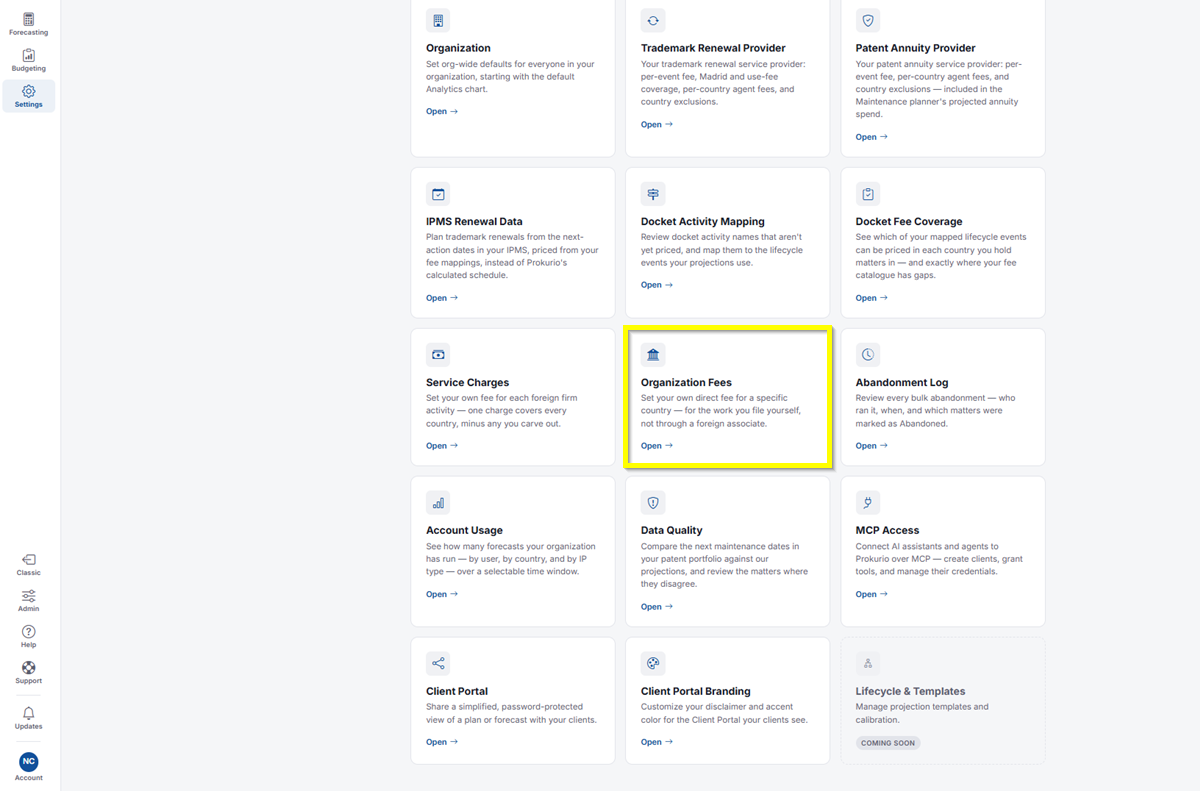Open link under Organization Fees
The image size is (1200, 791).
click(x=657, y=446)
